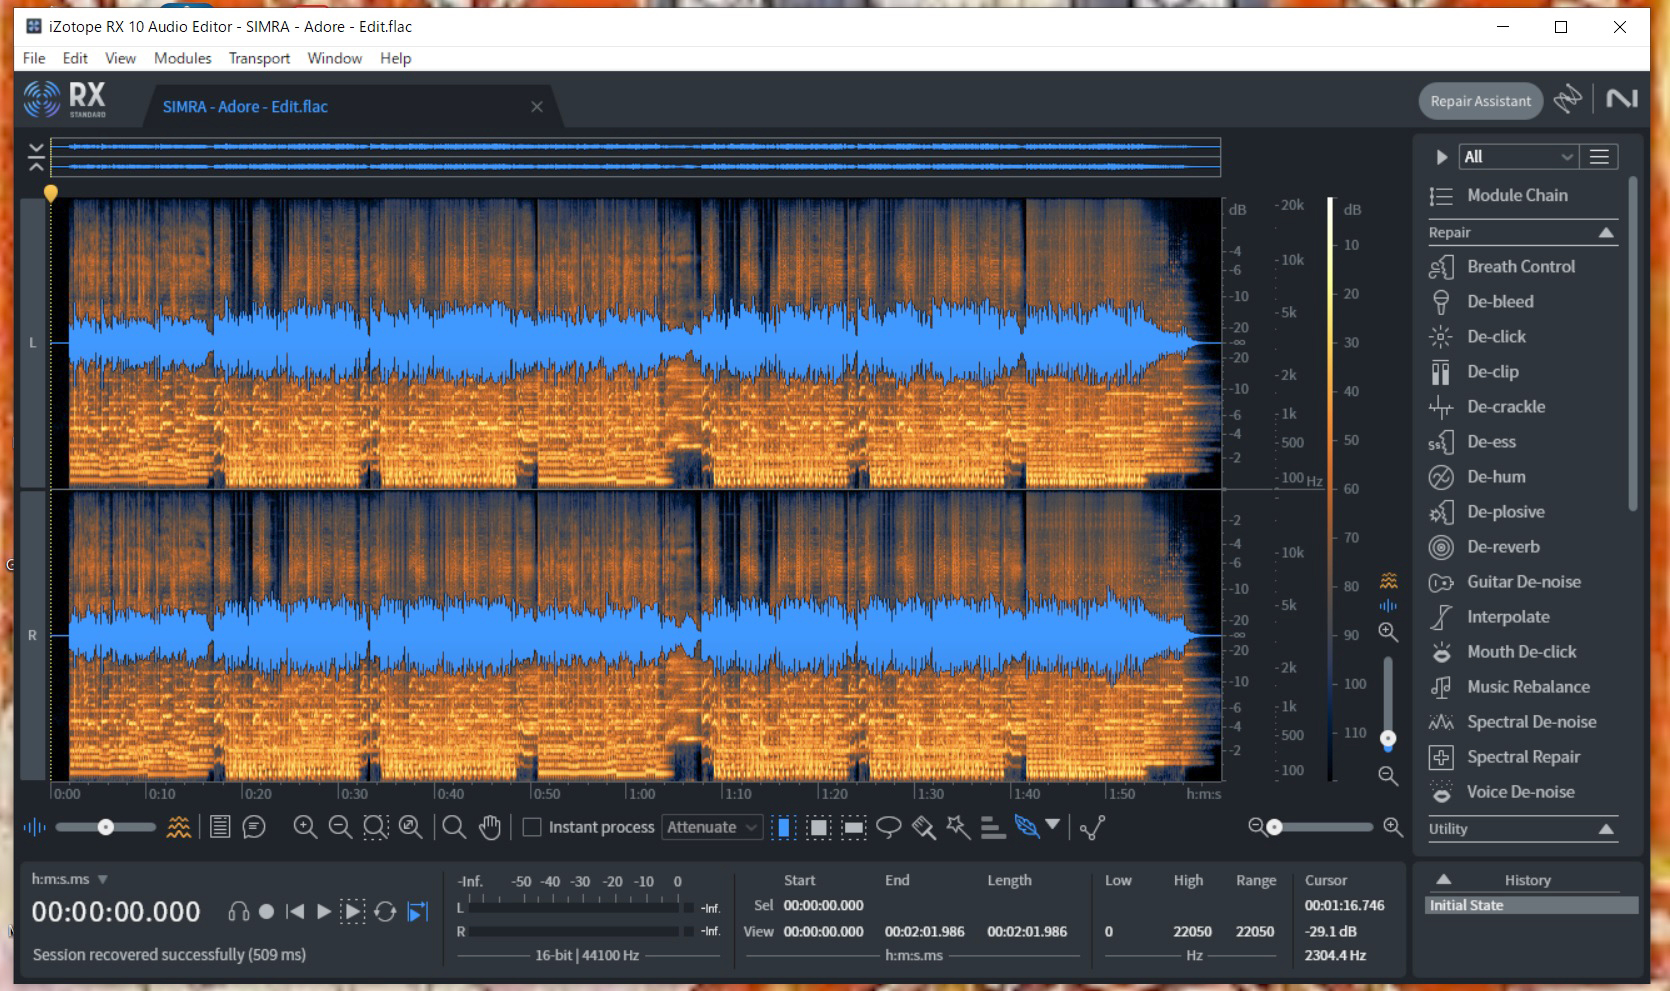This screenshot has width=1670, height=991.
Task: Open the De-bleed module
Action: click(x=1500, y=301)
